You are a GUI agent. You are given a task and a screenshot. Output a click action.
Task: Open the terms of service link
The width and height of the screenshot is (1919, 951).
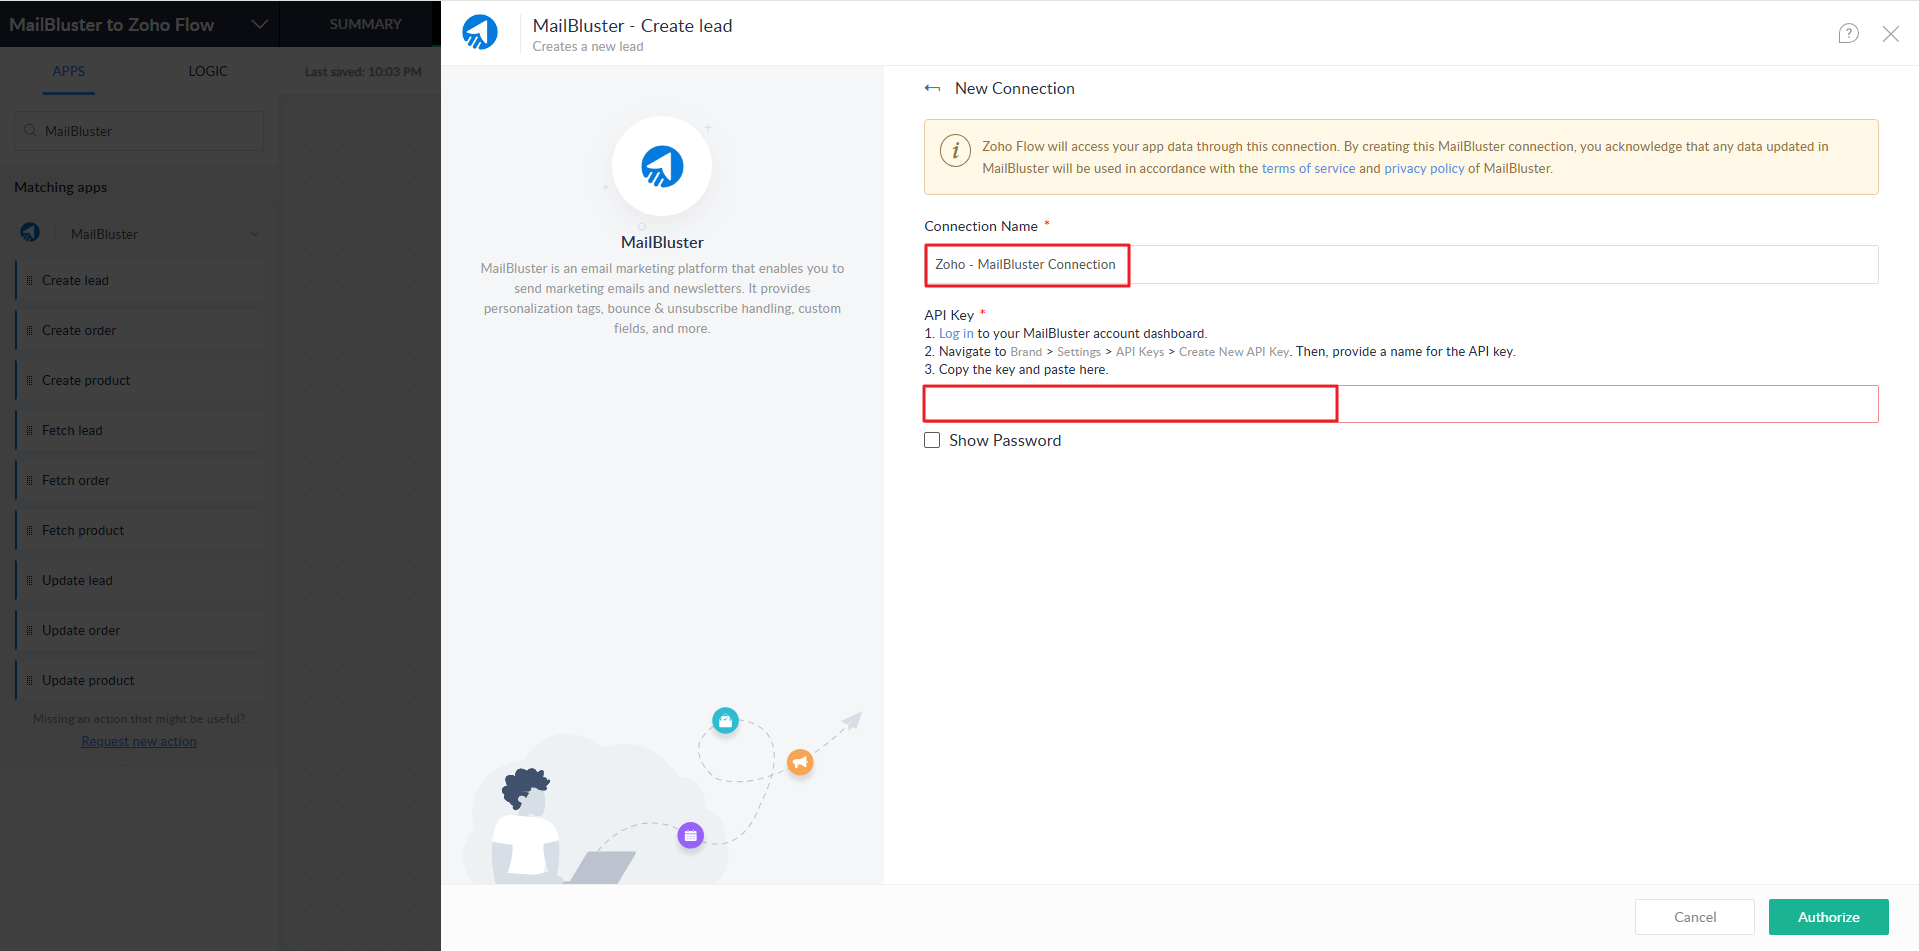pos(1308,169)
